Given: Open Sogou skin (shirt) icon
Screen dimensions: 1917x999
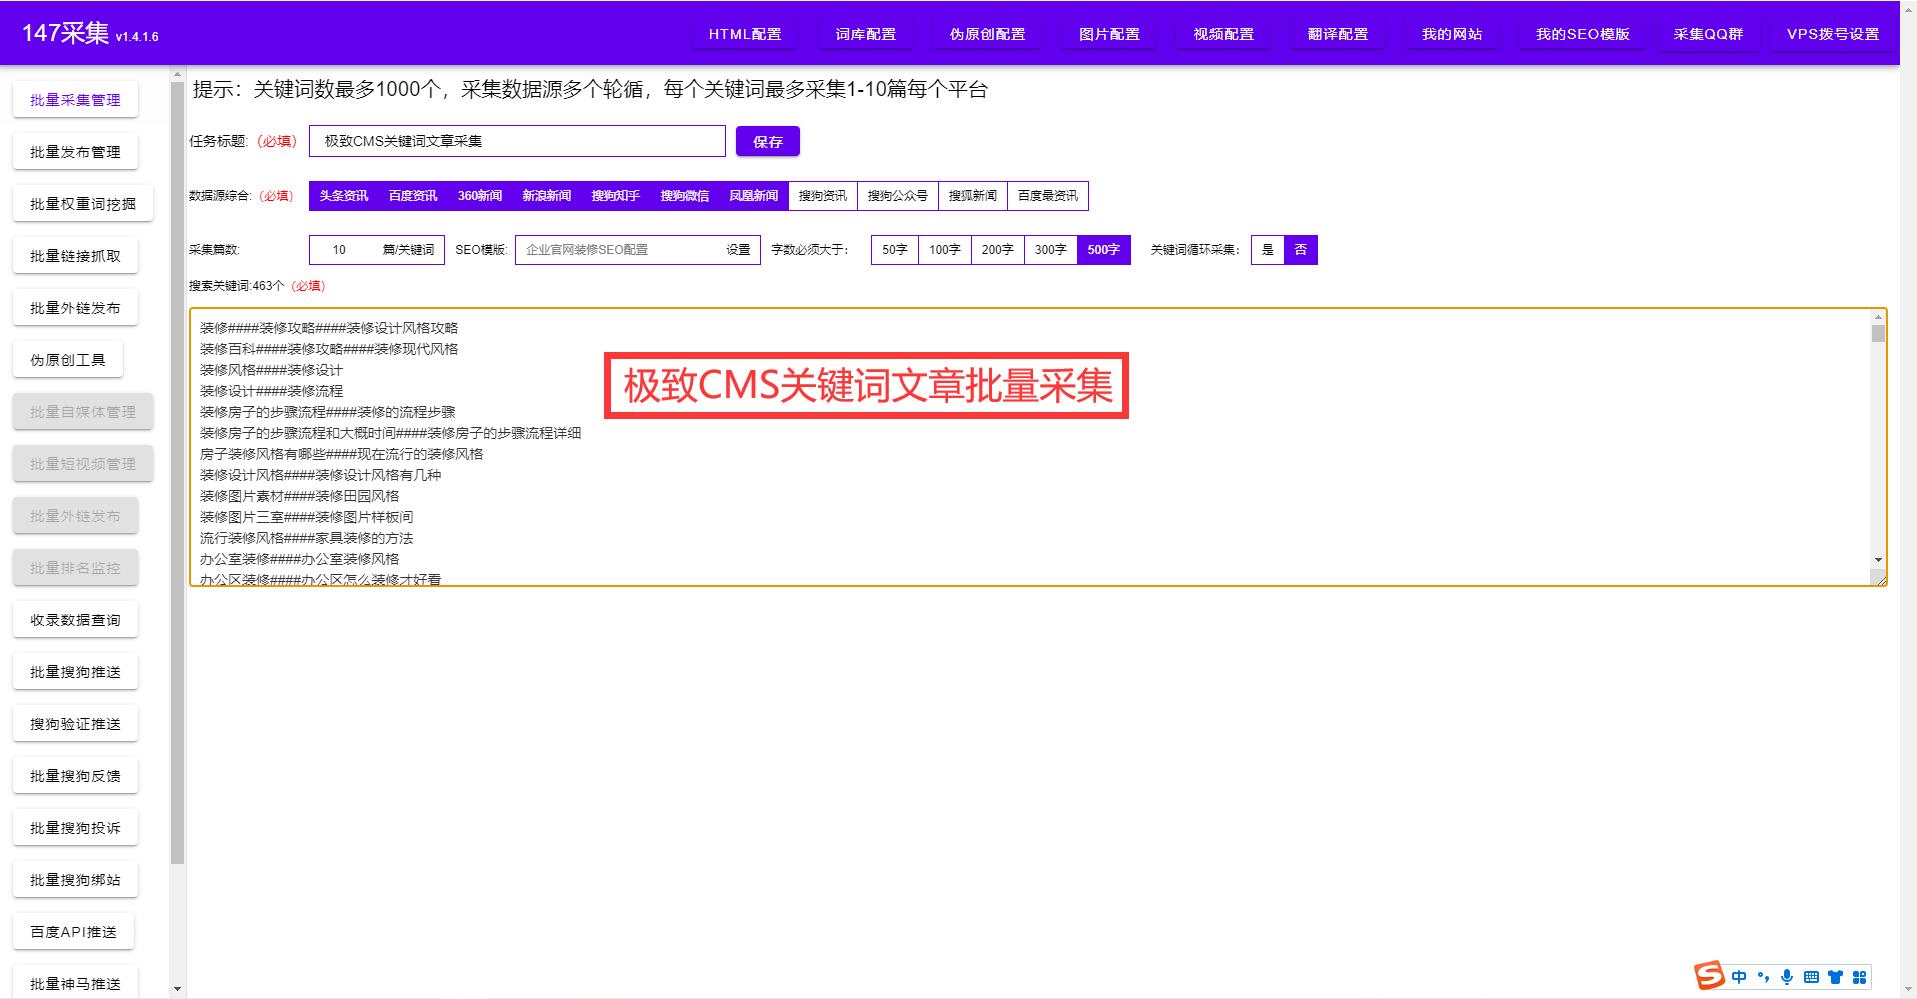Looking at the screenshot, I should point(1835,977).
